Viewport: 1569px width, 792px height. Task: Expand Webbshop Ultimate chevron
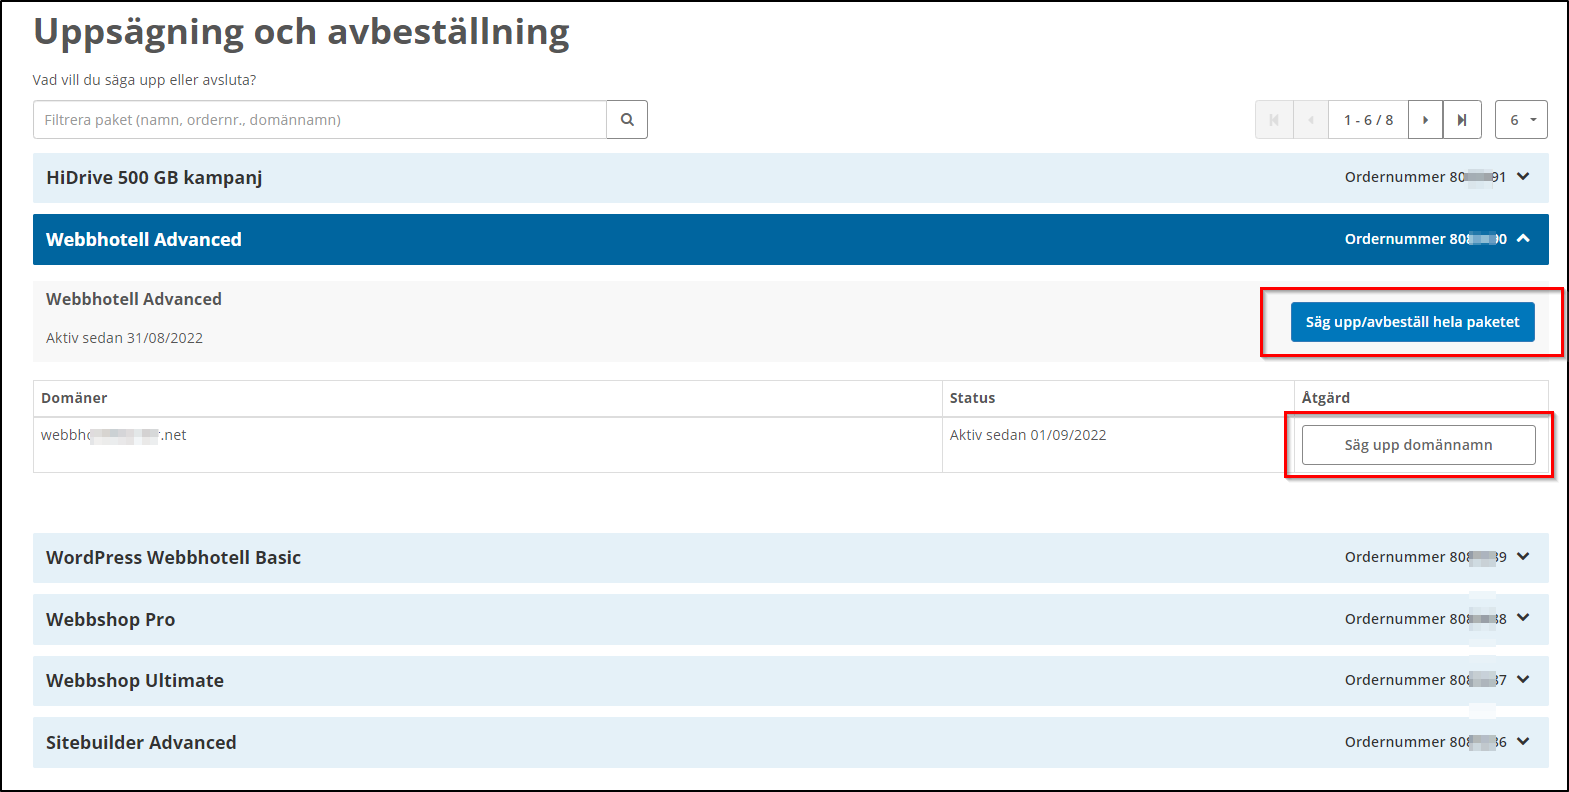pyautogui.click(x=1523, y=680)
